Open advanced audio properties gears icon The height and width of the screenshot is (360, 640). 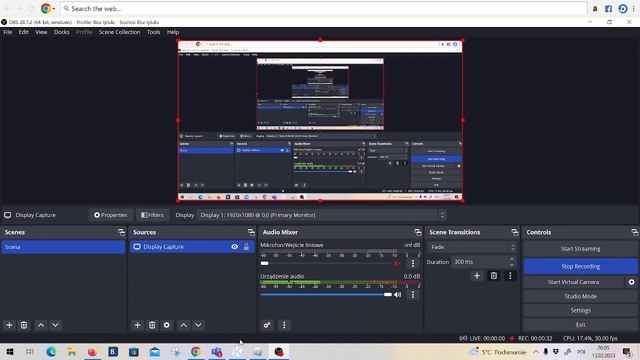(x=267, y=325)
